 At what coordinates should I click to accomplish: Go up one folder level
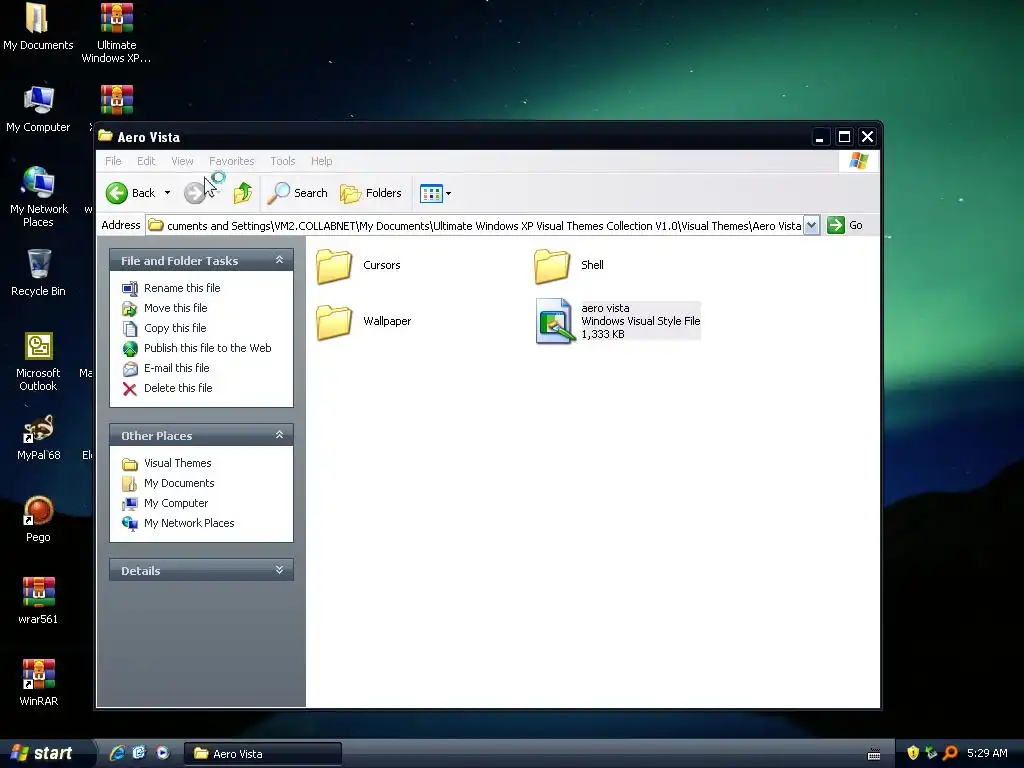243,193
